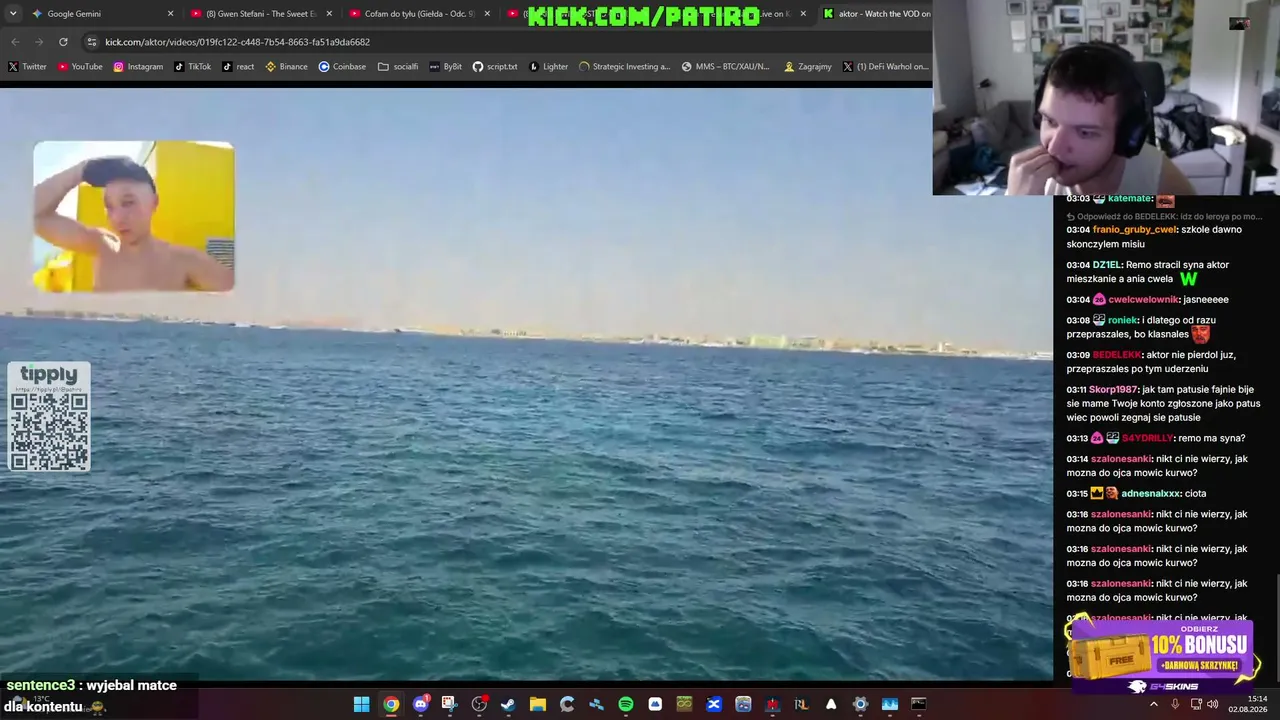Close the Cofam do tyłu tab

pyautogui.click(x=487, y=14)
